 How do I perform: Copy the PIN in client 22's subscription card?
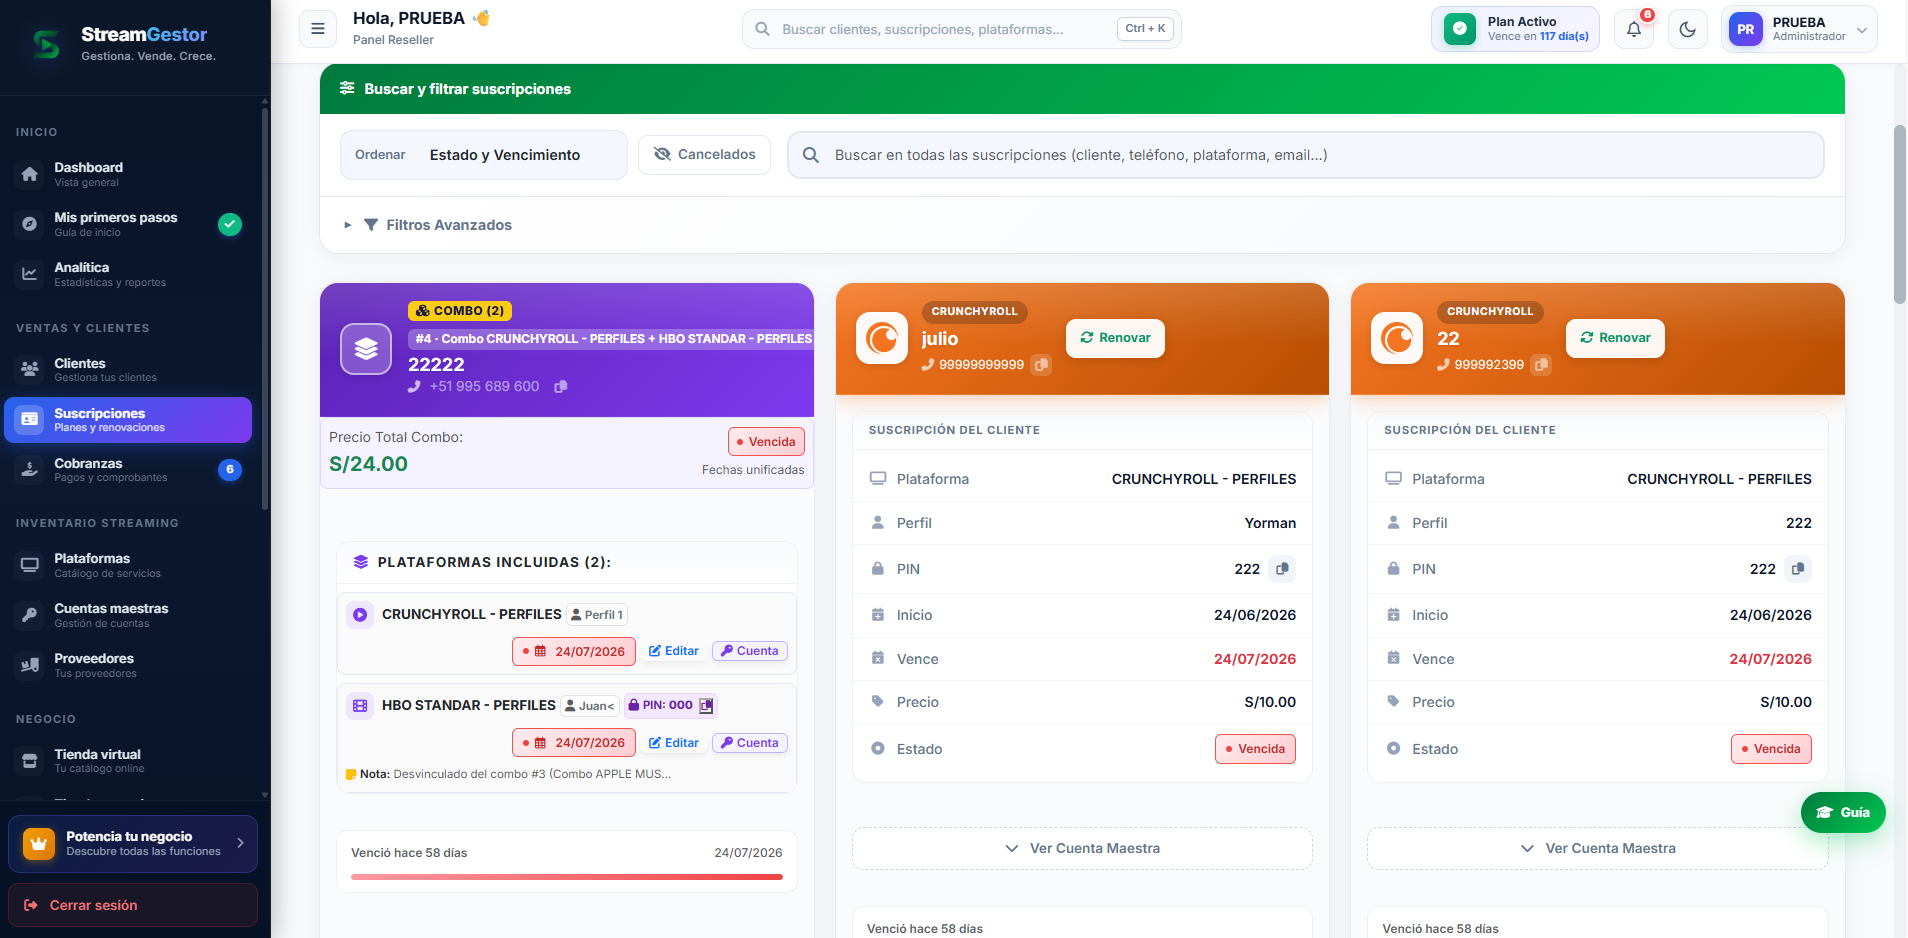[1798, 569]
